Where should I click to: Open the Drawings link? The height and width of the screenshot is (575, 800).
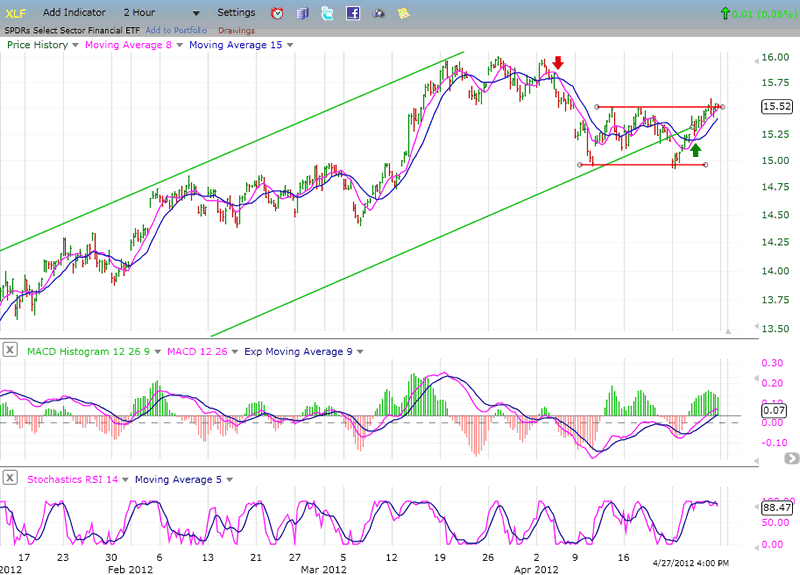click(236, 30)
